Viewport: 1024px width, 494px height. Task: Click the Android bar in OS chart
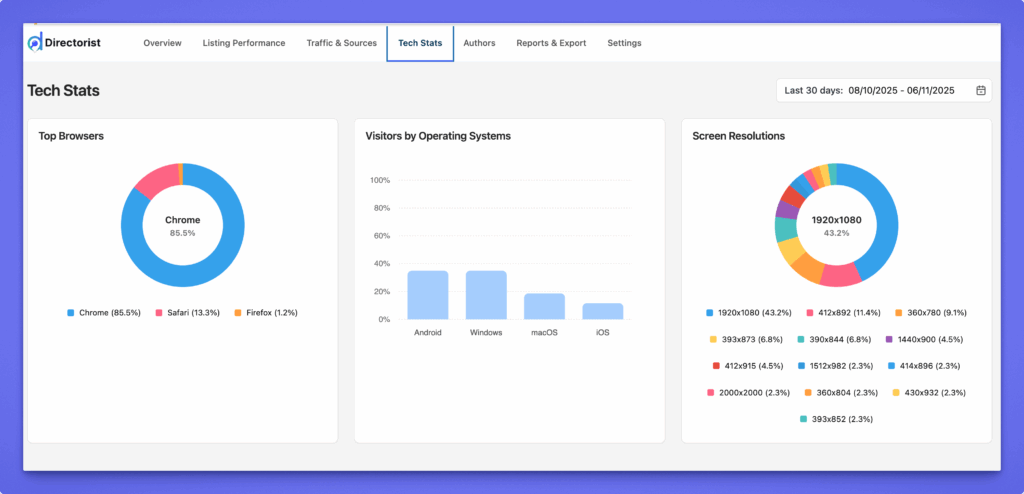tap(428, 295)
